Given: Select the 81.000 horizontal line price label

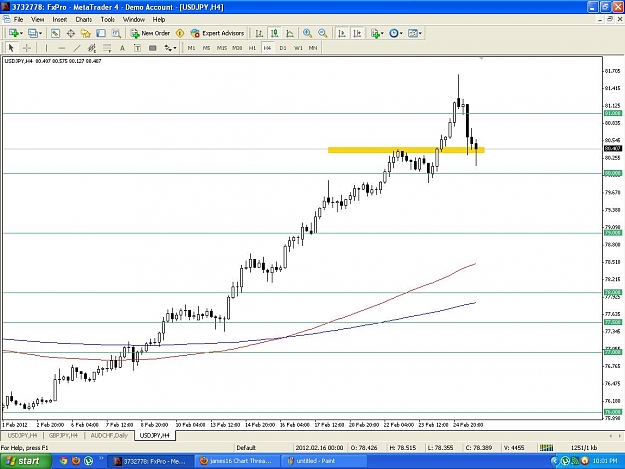Looking at the screenshot, I should [613, 114].
